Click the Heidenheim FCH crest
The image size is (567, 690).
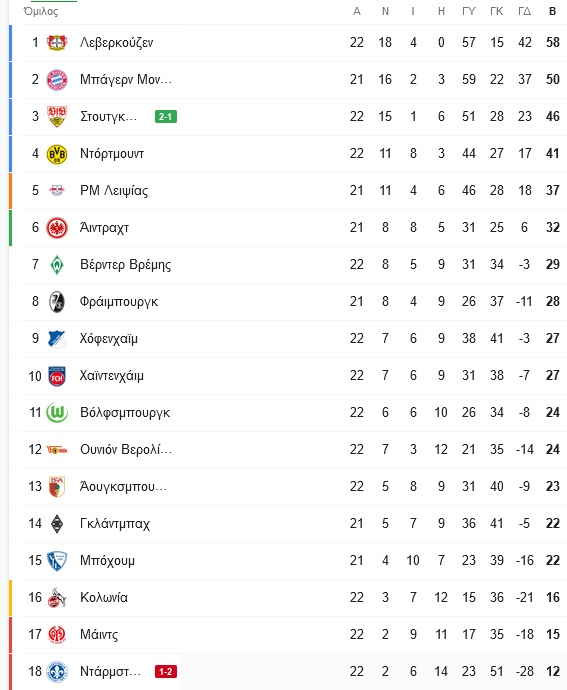(57, 376)
